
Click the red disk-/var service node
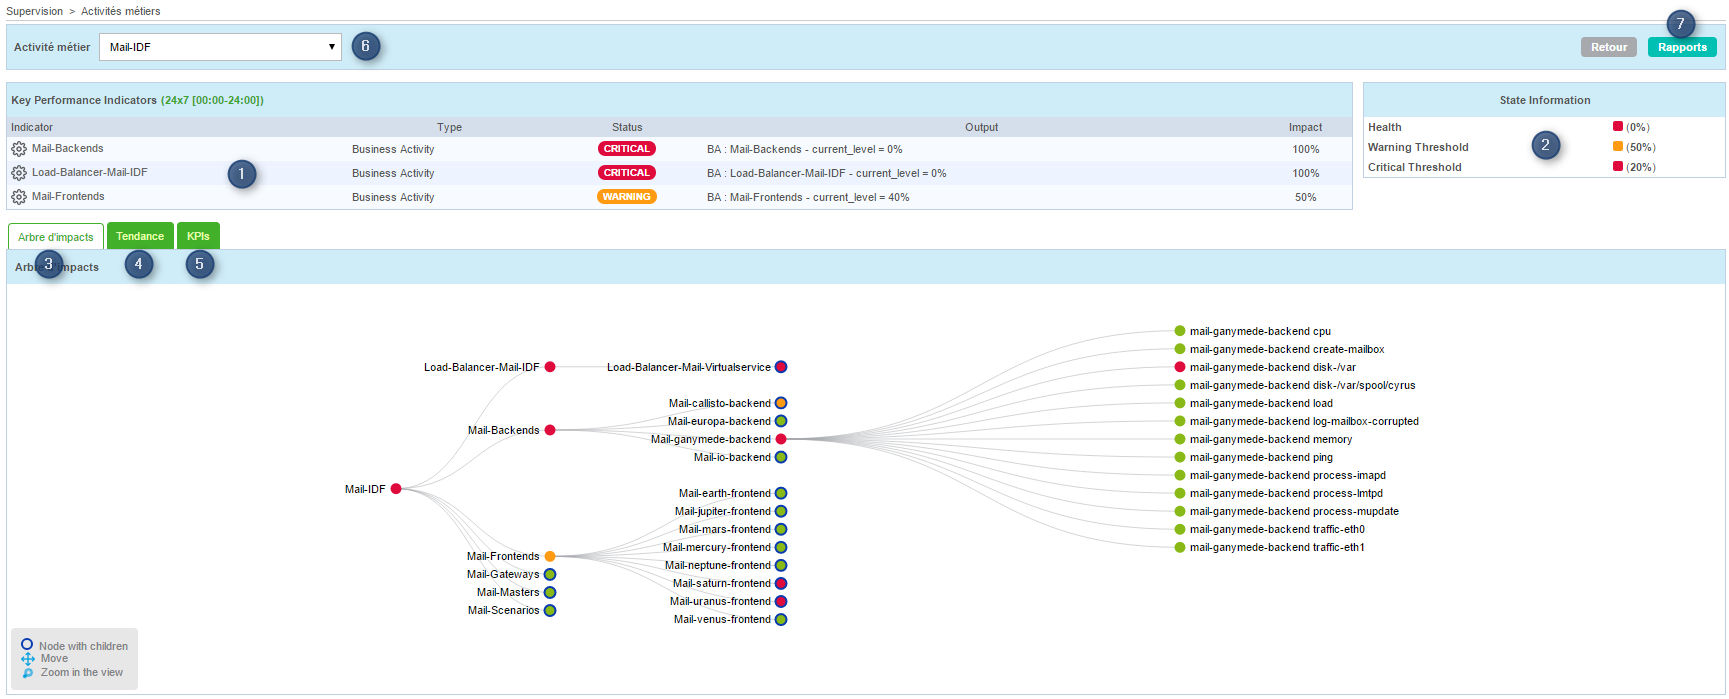1180,367
